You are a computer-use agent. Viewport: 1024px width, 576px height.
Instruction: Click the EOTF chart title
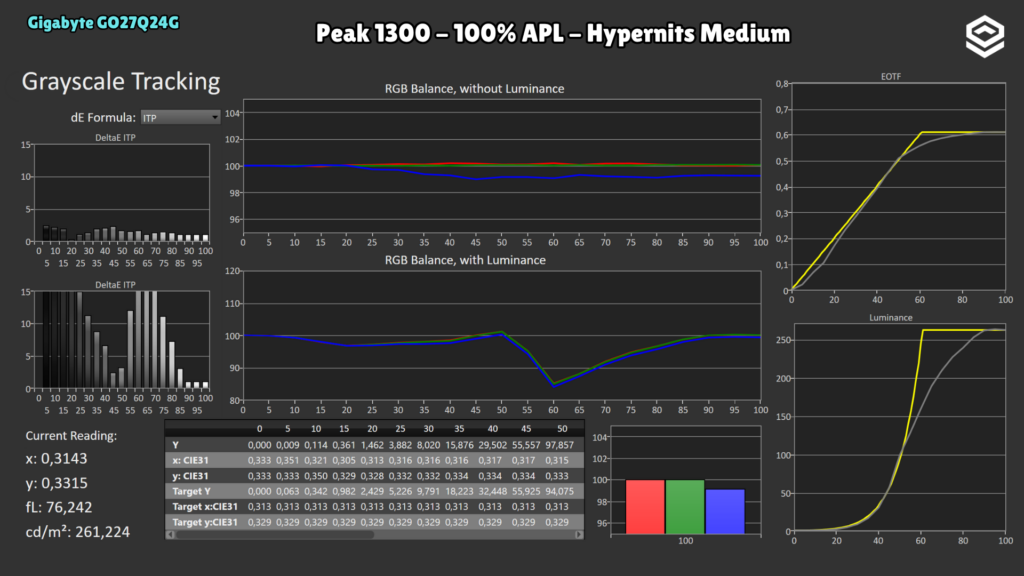click(891, 76)
